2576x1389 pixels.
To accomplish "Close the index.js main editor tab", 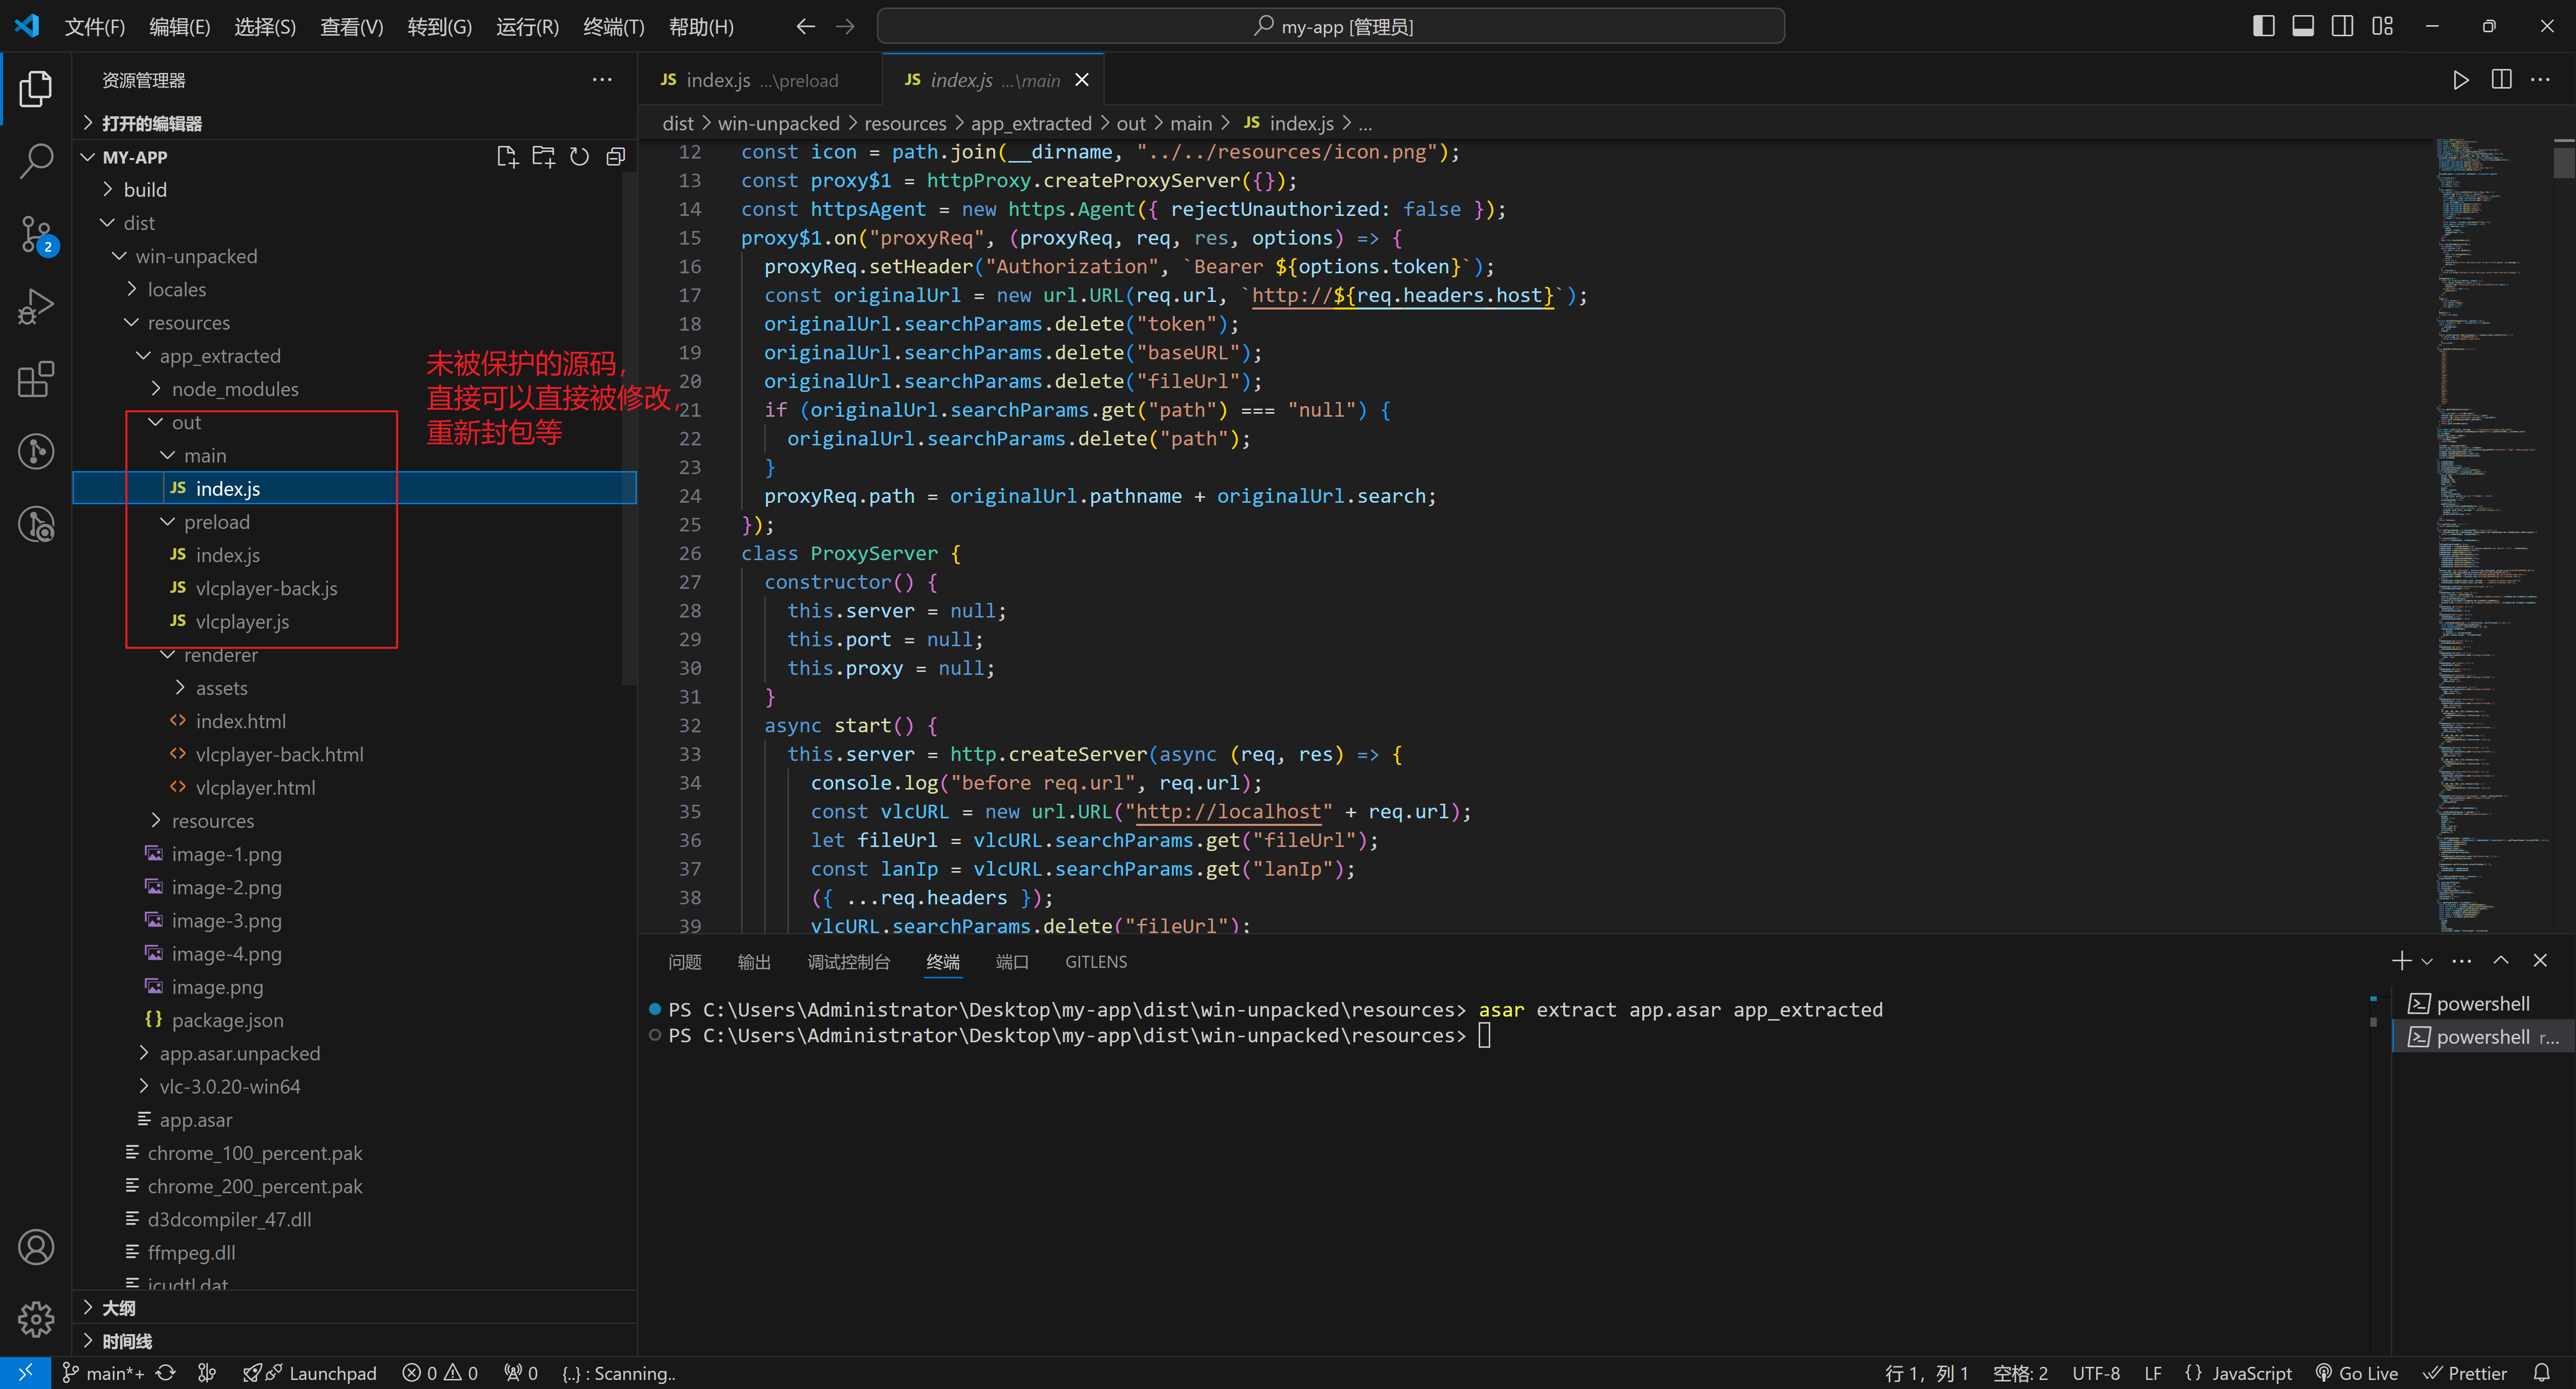I will (1082, 80).
